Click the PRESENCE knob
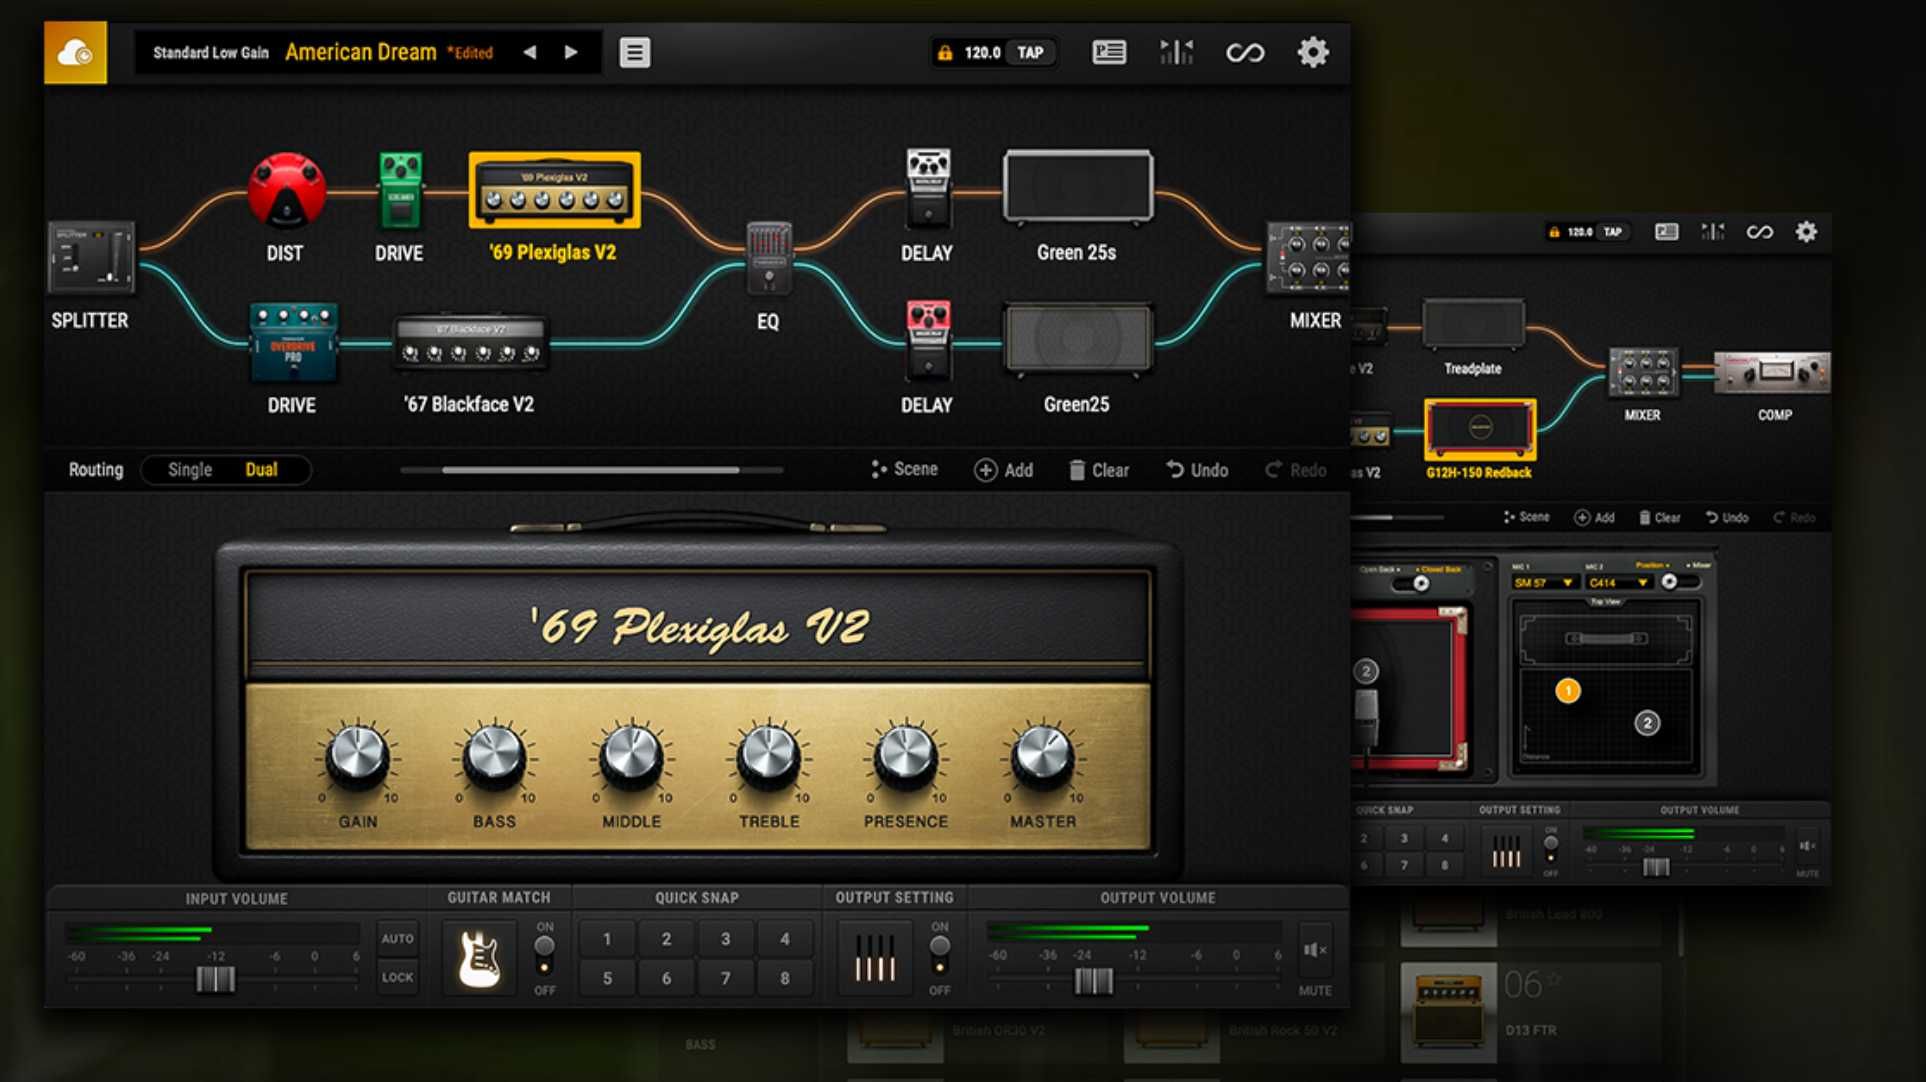Screen dimensions: 1926x1082 click(905, 756)
